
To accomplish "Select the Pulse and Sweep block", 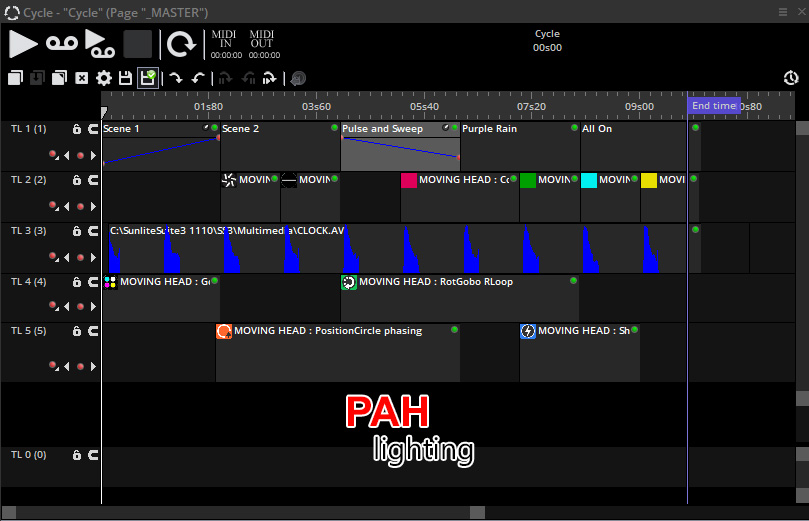I will (400, 146).
